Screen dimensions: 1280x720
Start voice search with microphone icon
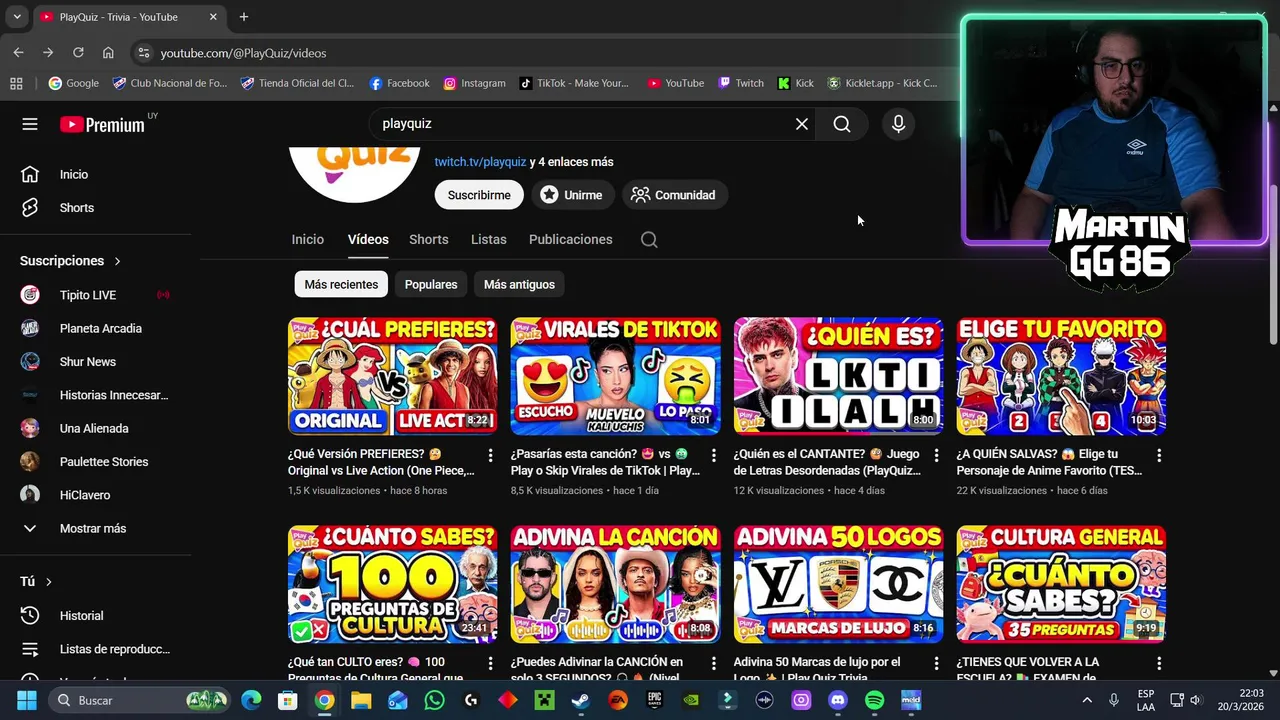pos(898,124)
